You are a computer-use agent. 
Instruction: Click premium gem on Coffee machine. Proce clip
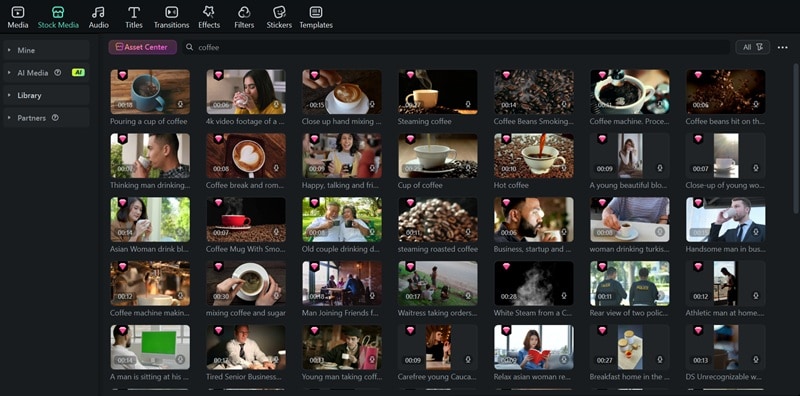click(x=602, y=75)
